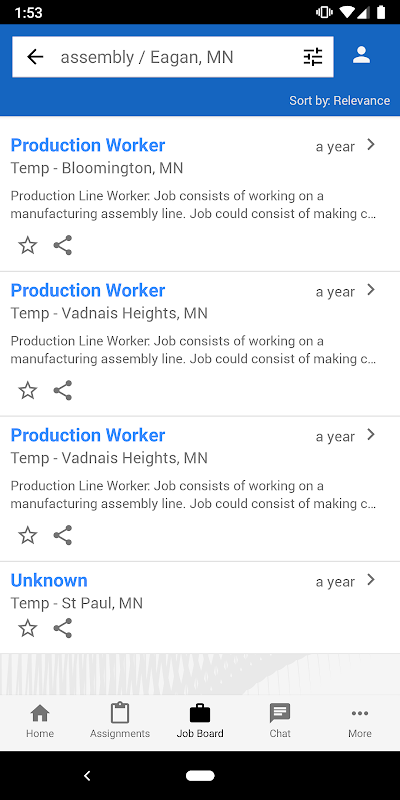Image resolution: width=400 pixels, height=800 pixels.
Task: Open the Unknown job title link
Action: click(x=49, y=580)
